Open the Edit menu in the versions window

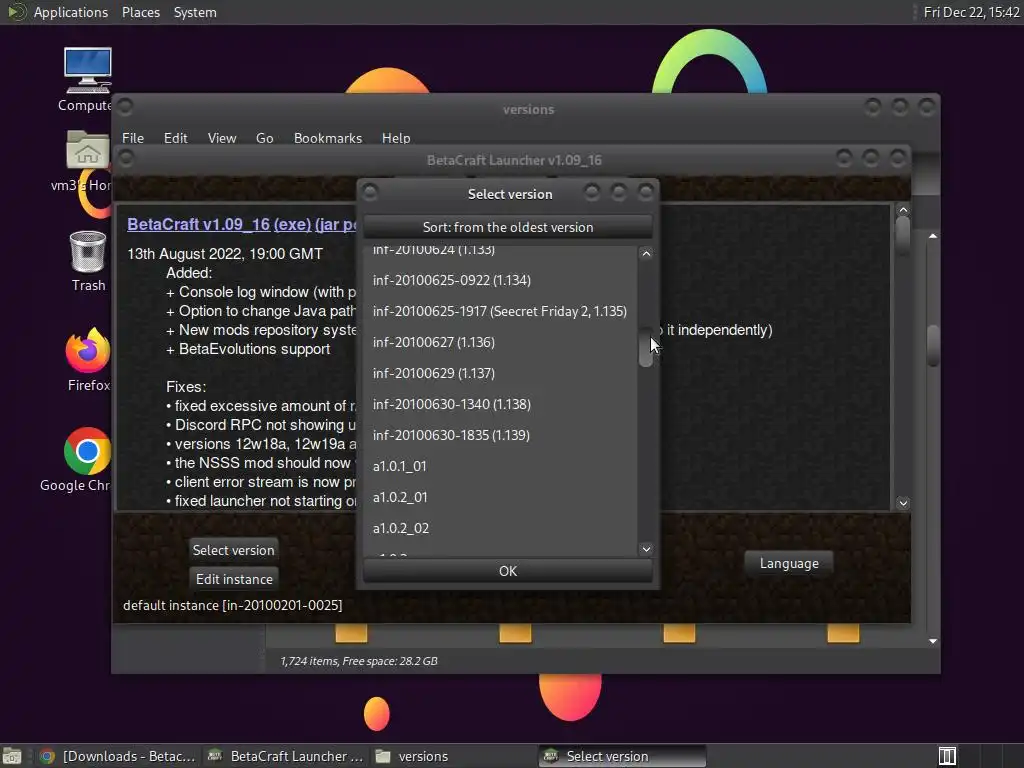175,138
